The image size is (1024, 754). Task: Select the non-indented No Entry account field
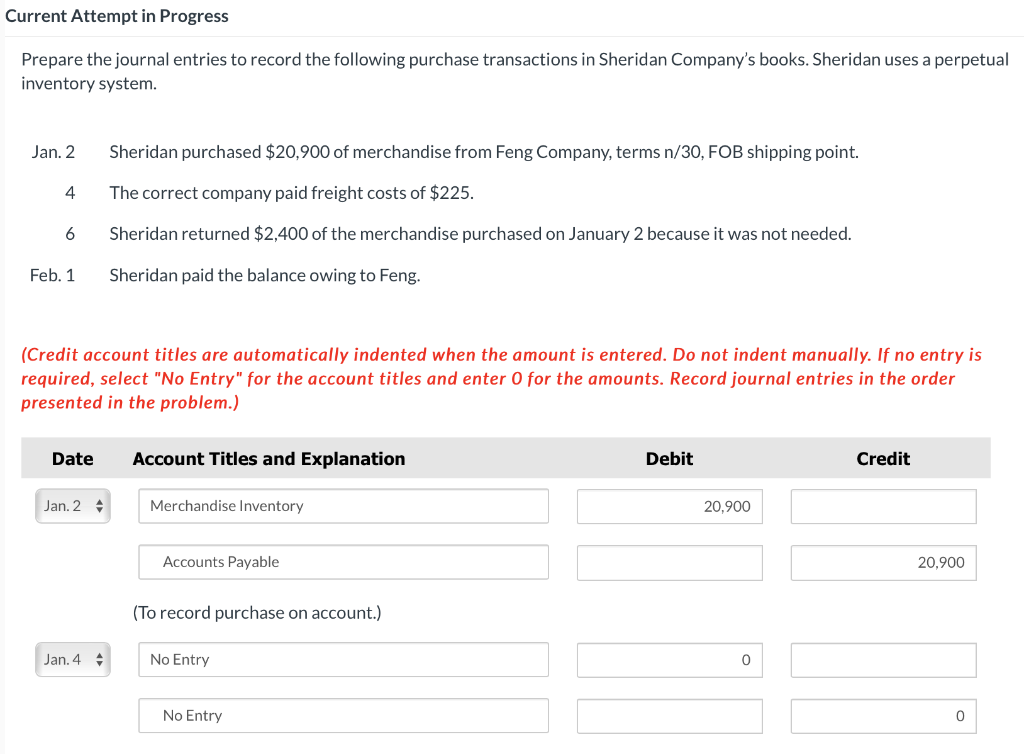point(343,660)
